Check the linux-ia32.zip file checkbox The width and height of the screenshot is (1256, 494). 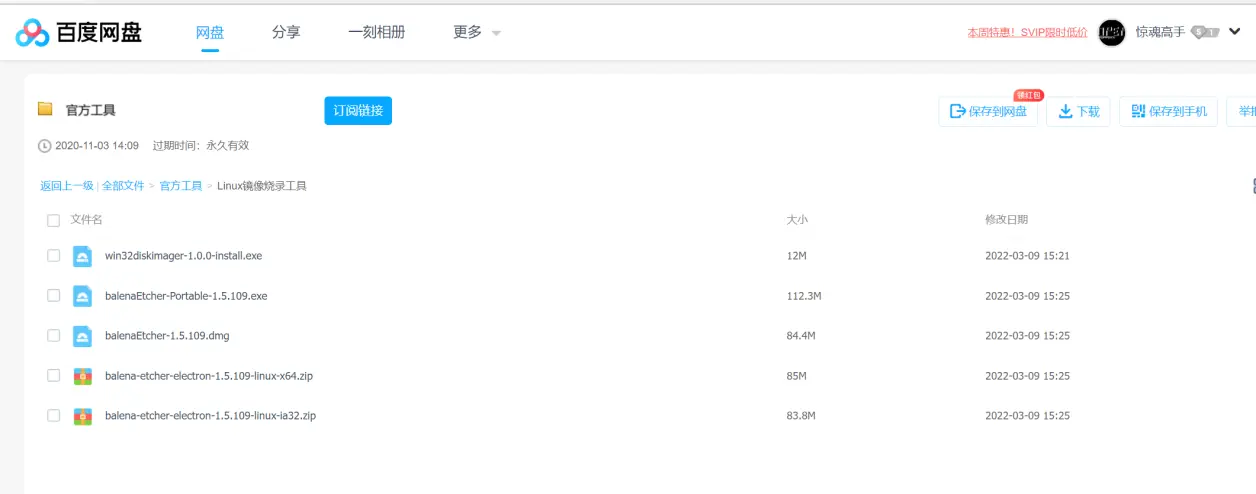click(x=54, y=416)
